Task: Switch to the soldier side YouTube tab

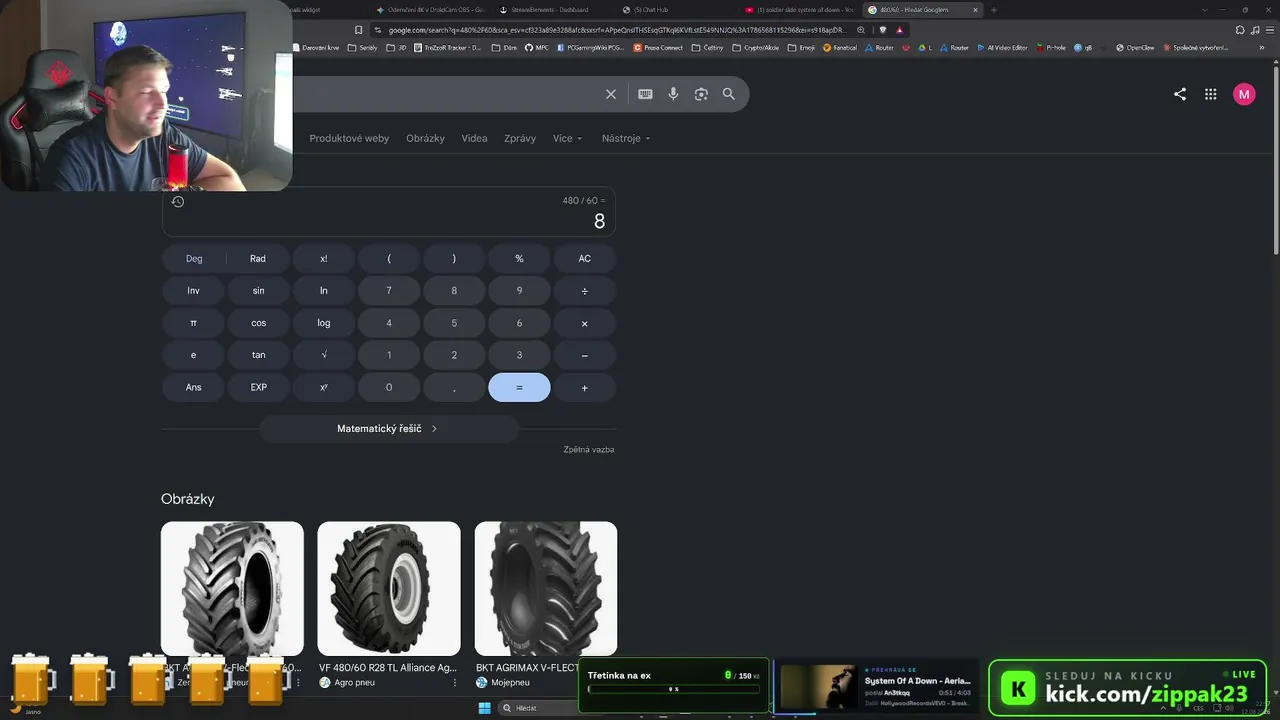Action: point(800,10)
